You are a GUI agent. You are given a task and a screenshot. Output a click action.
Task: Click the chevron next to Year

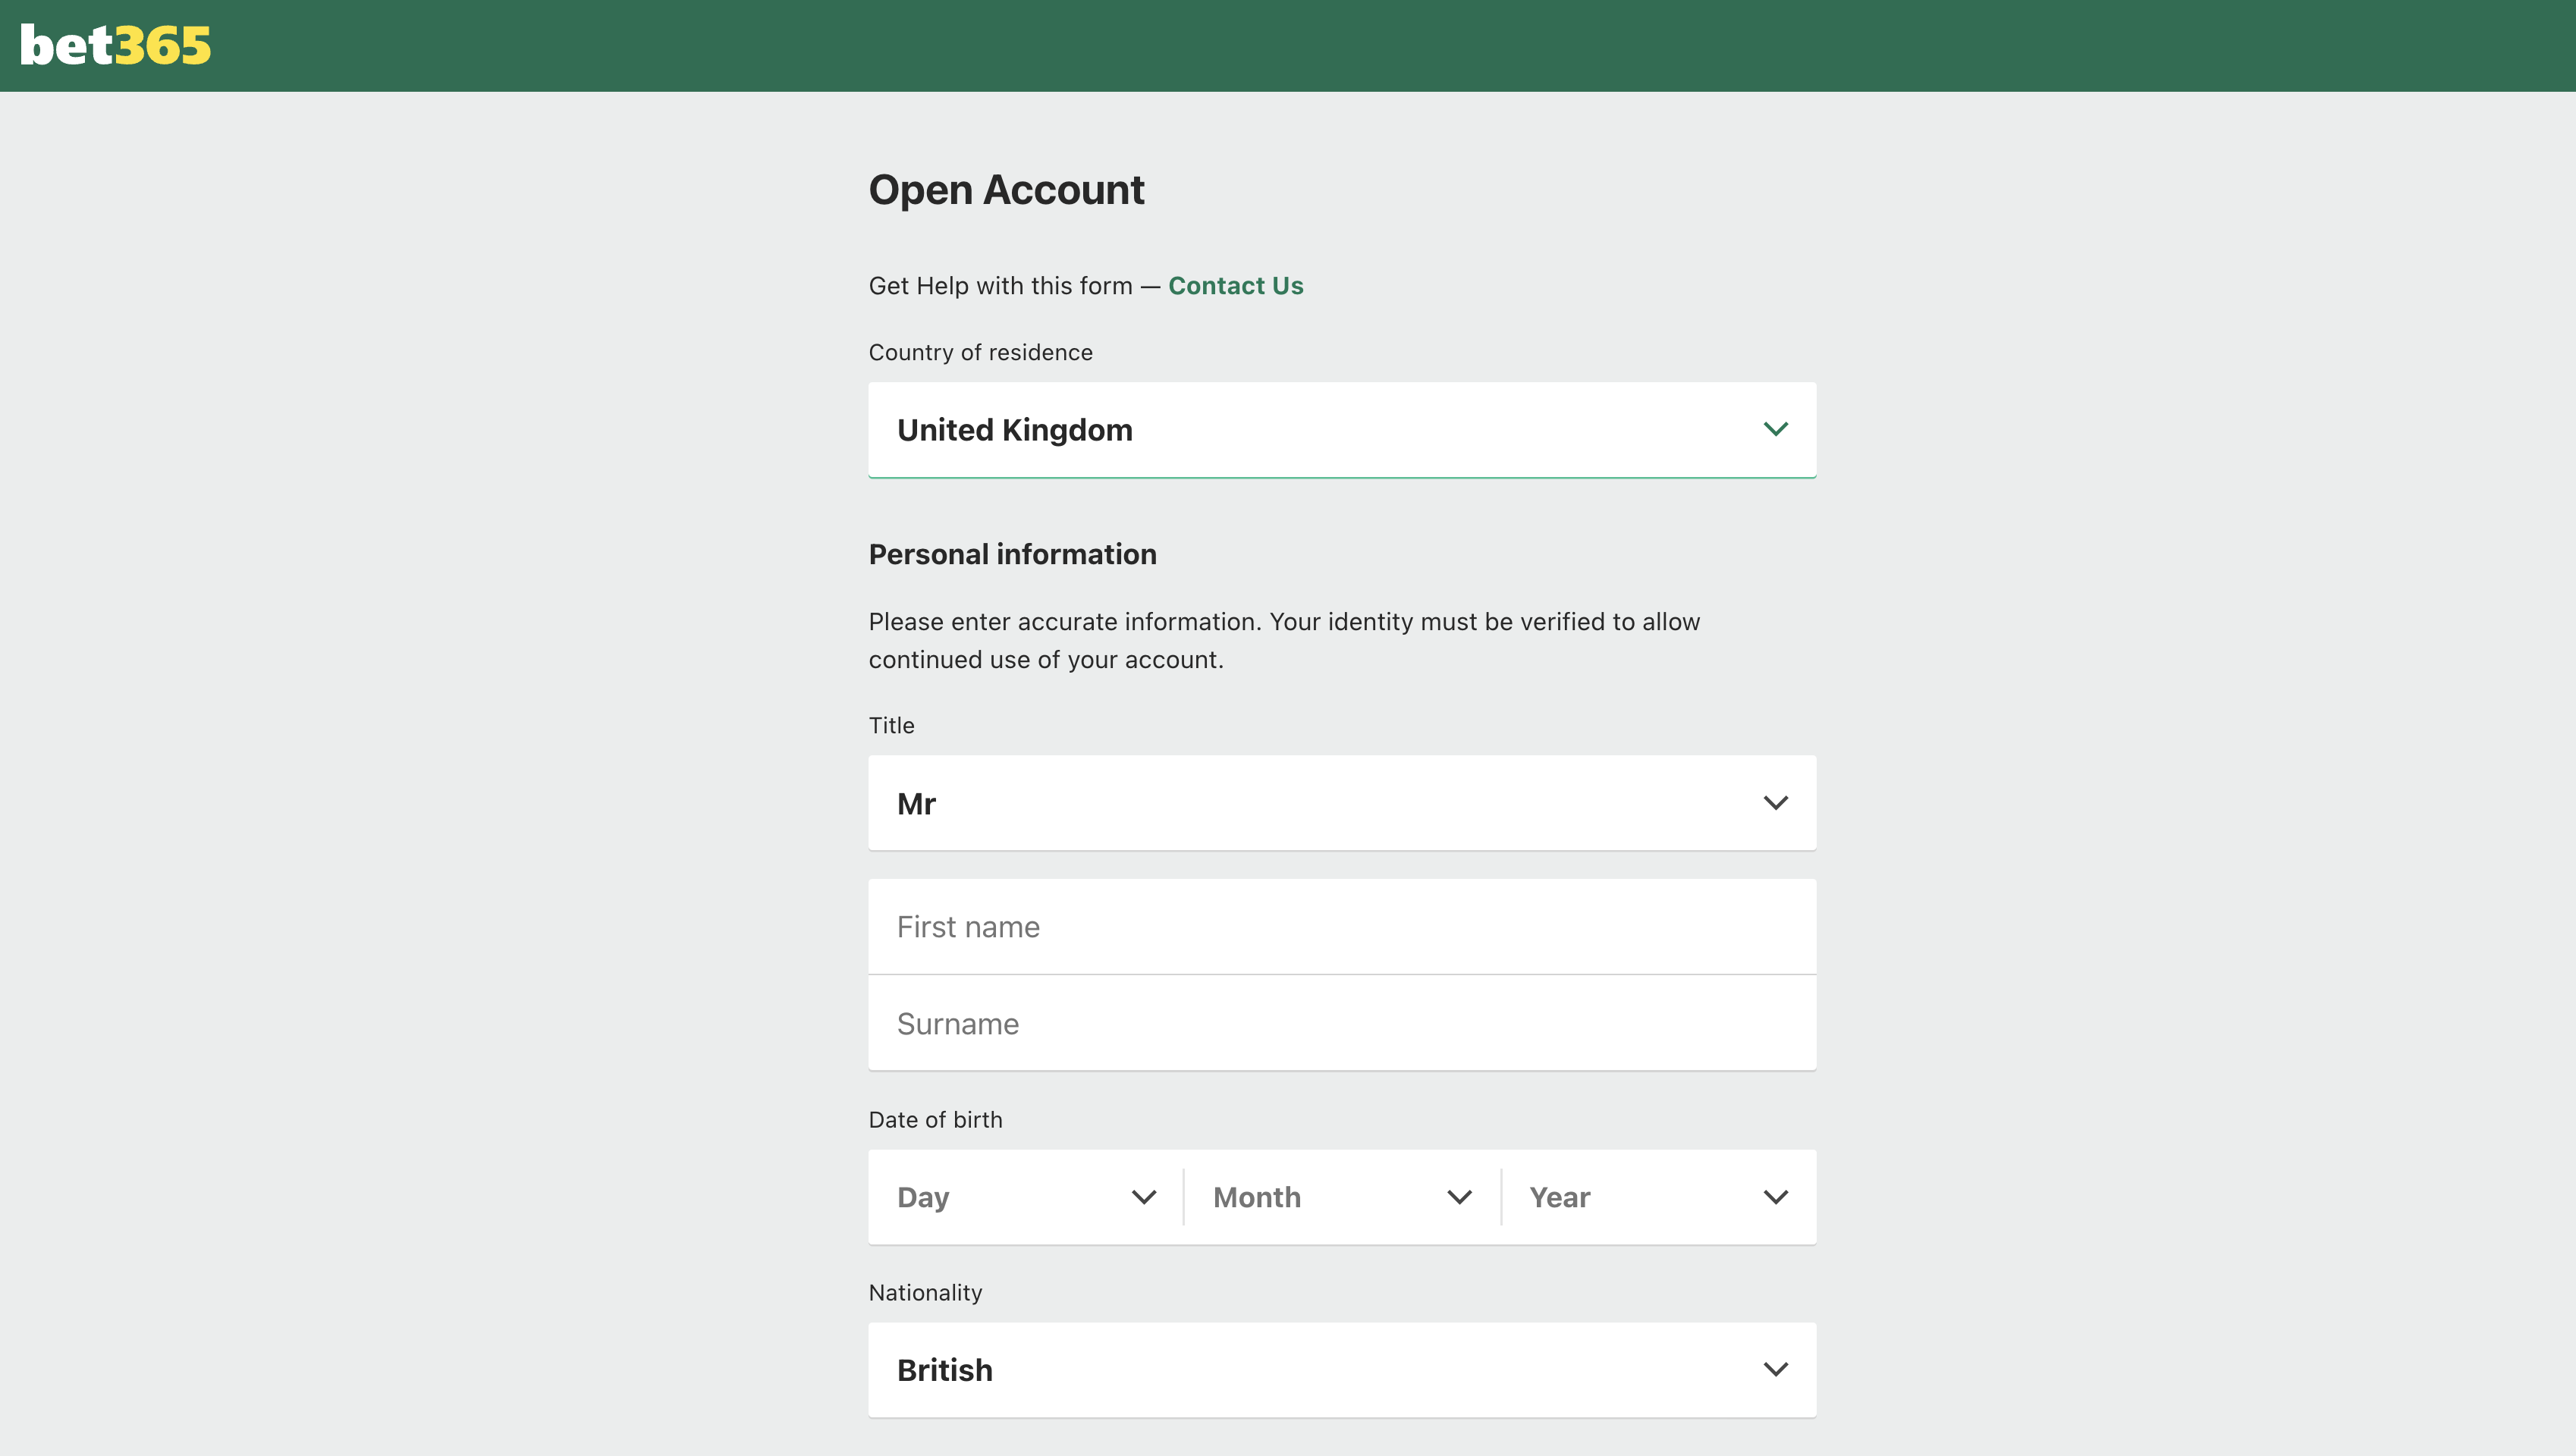pos(1775,1197)
